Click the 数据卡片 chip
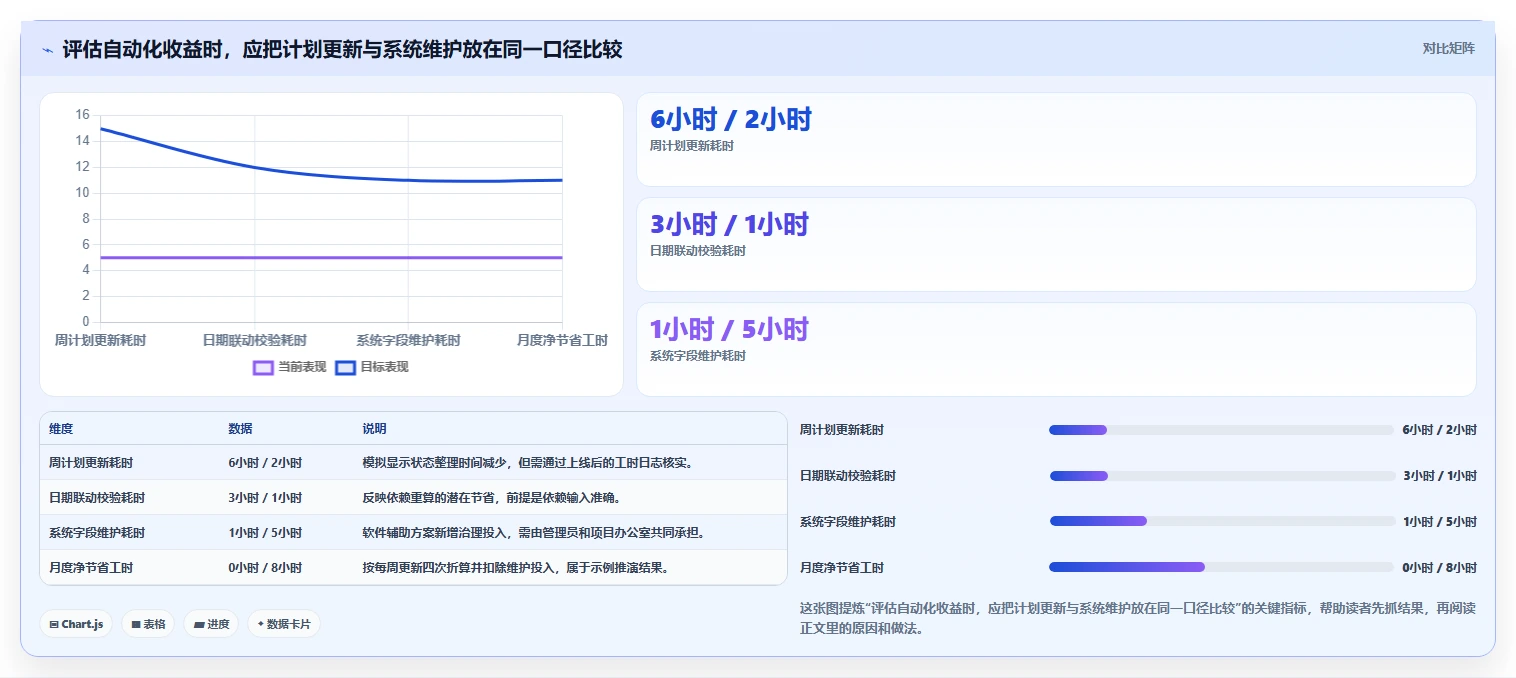This screenshot has height=678, width=1516. 284,624
